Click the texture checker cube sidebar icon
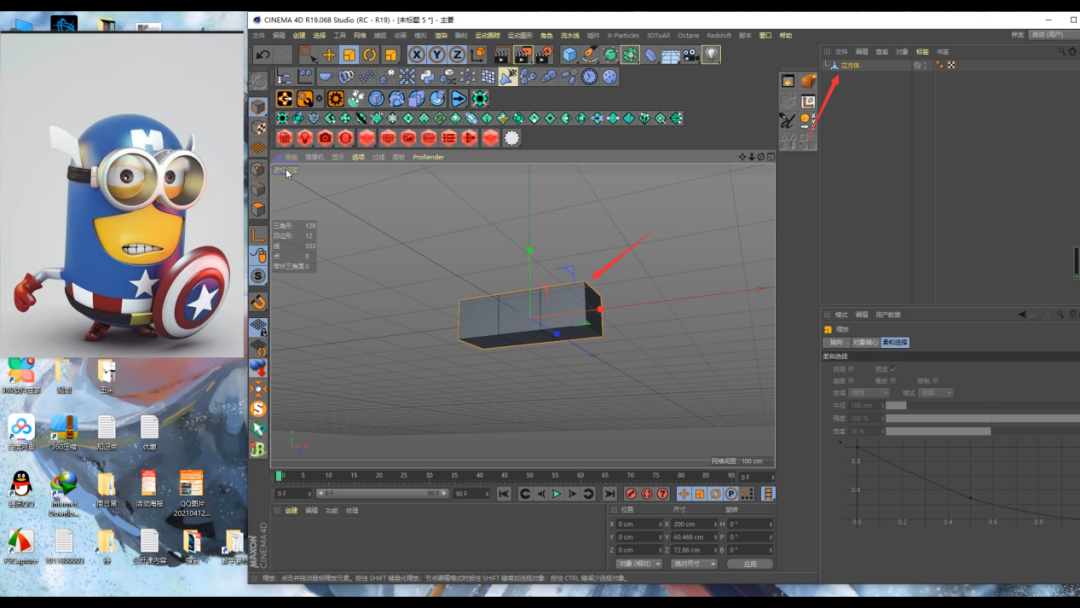Viewport: 1080px width, 608px height. click(258, 127)
